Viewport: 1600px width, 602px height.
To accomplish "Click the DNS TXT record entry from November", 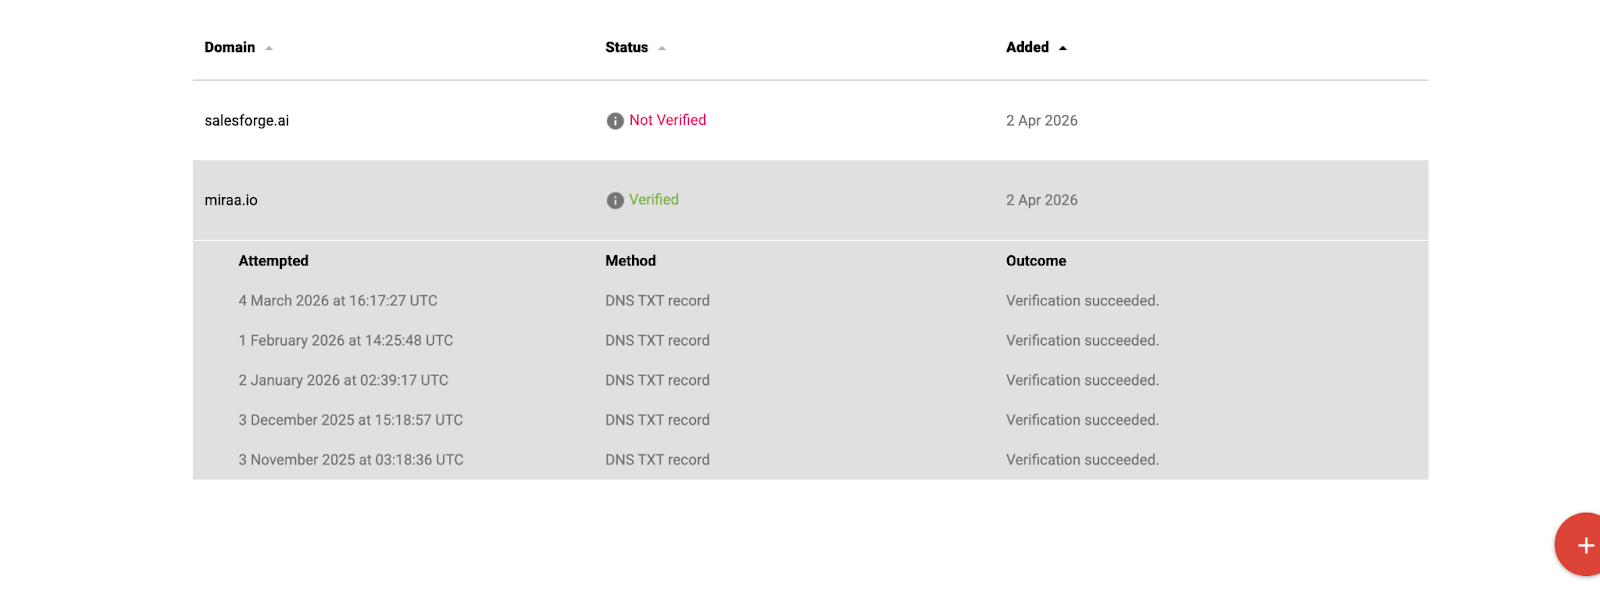I will [x=657, y=460].
